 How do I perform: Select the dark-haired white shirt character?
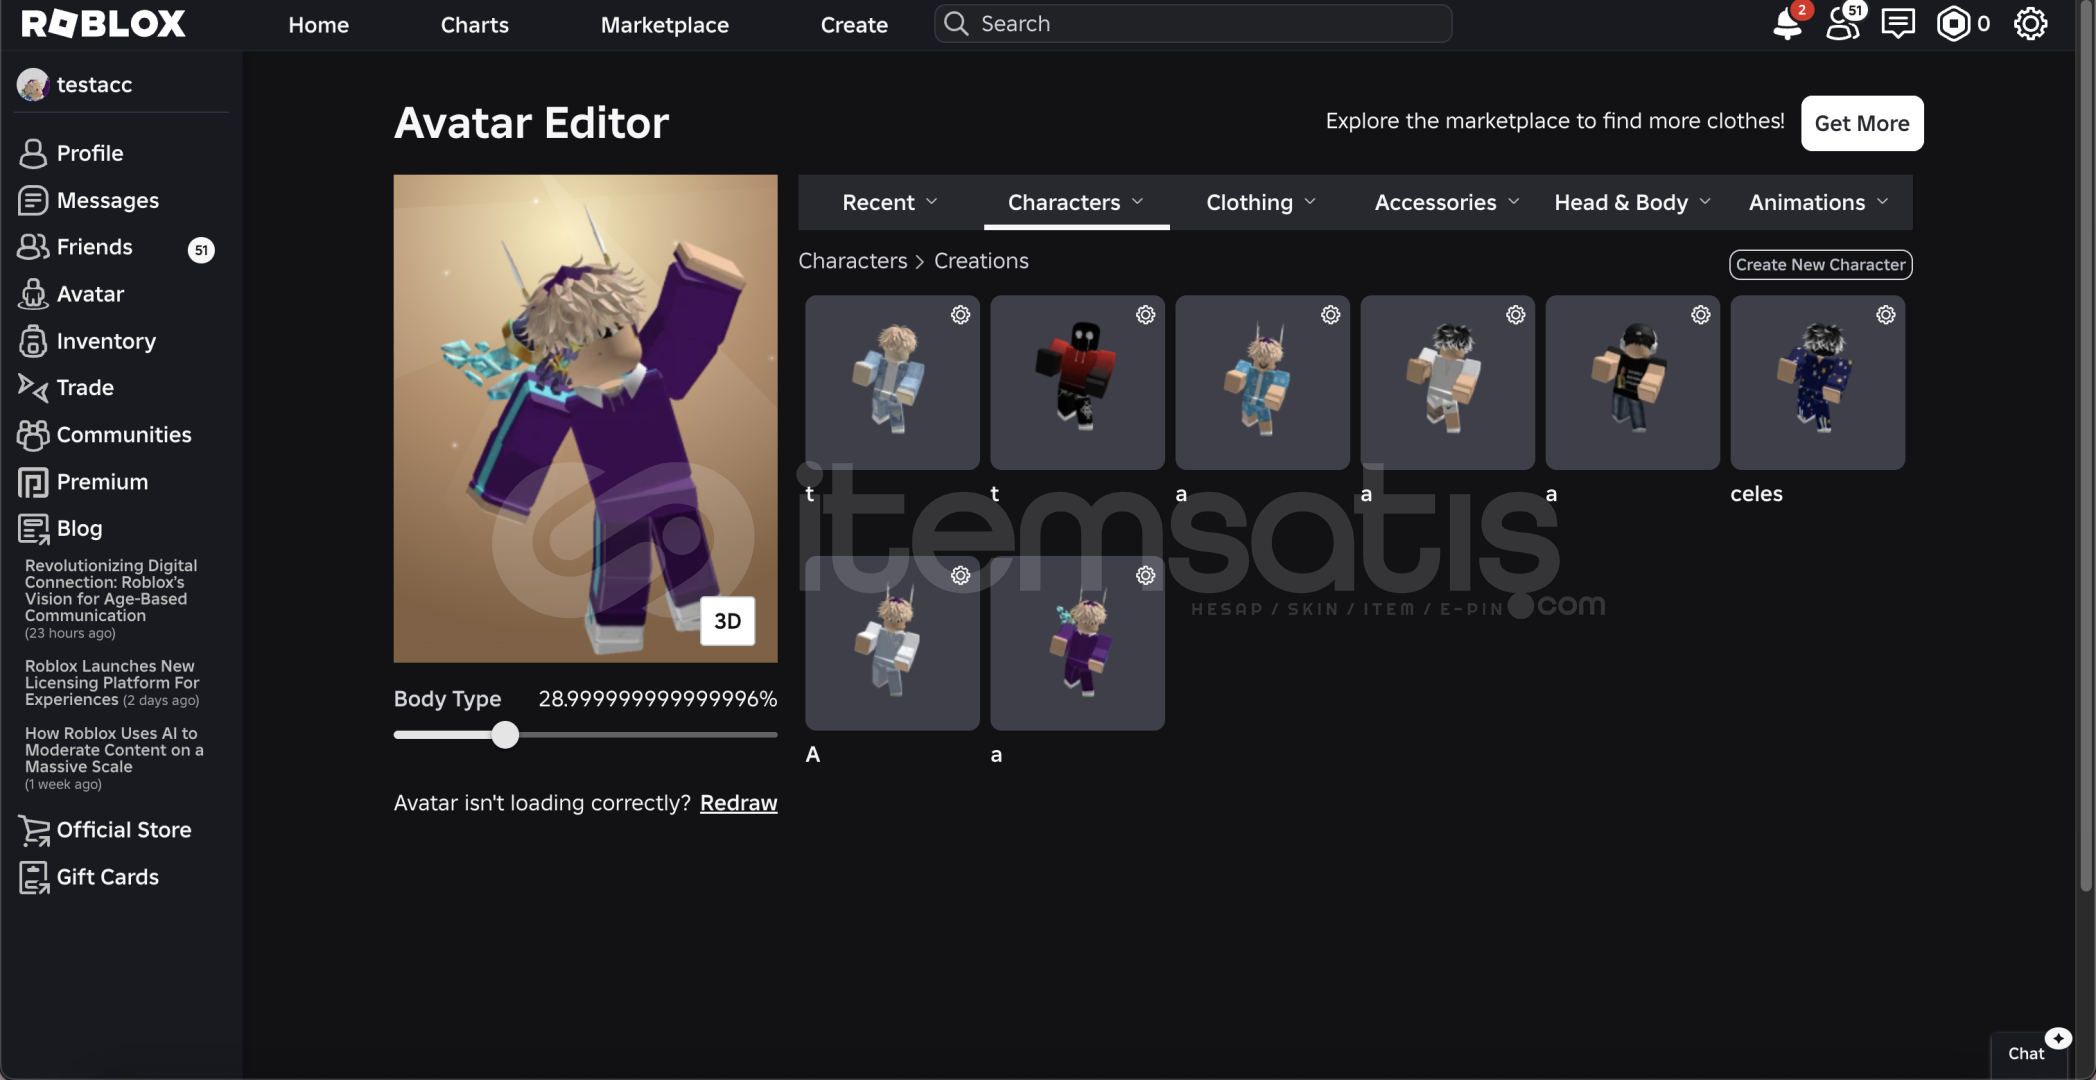pyautogui.click(x=1447, y=382)
